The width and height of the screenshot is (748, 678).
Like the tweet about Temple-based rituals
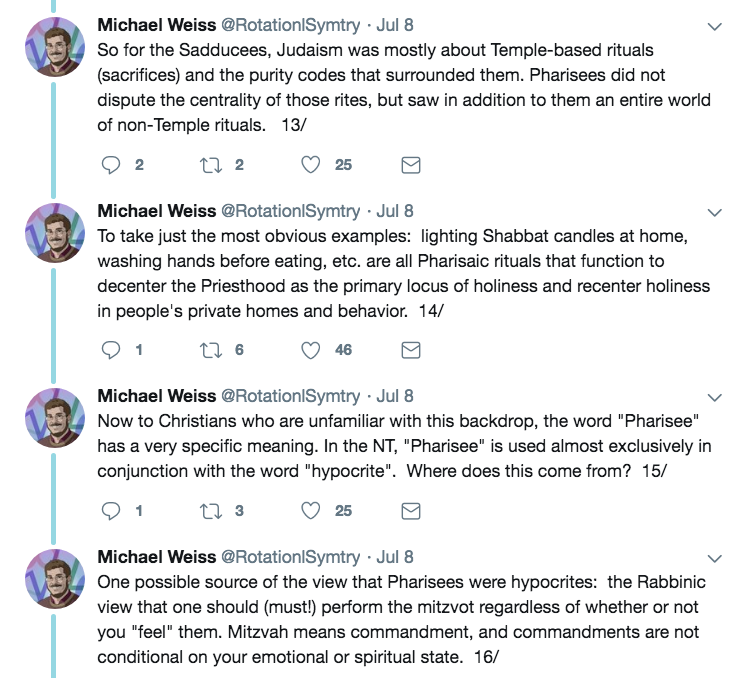312,165
